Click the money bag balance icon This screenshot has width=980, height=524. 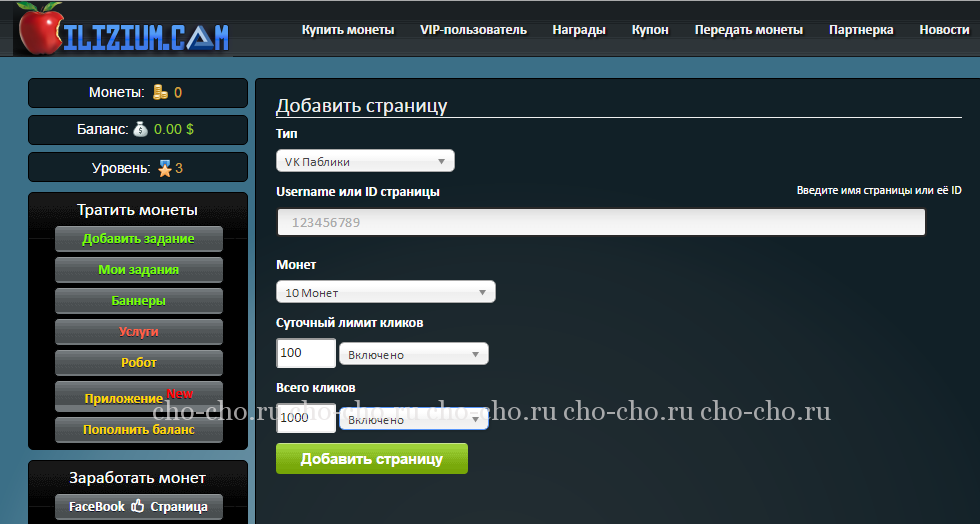(x=140, y=129)
